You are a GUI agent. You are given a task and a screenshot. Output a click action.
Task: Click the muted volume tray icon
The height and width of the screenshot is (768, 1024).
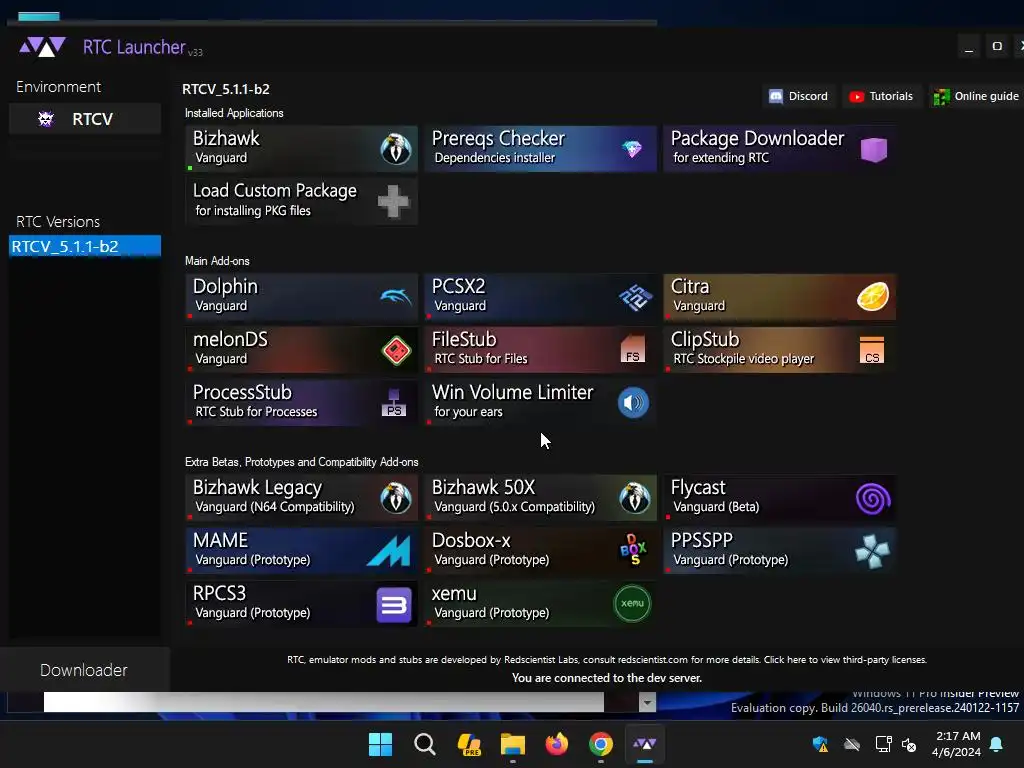pyautogui.click(x=908, y=744)
